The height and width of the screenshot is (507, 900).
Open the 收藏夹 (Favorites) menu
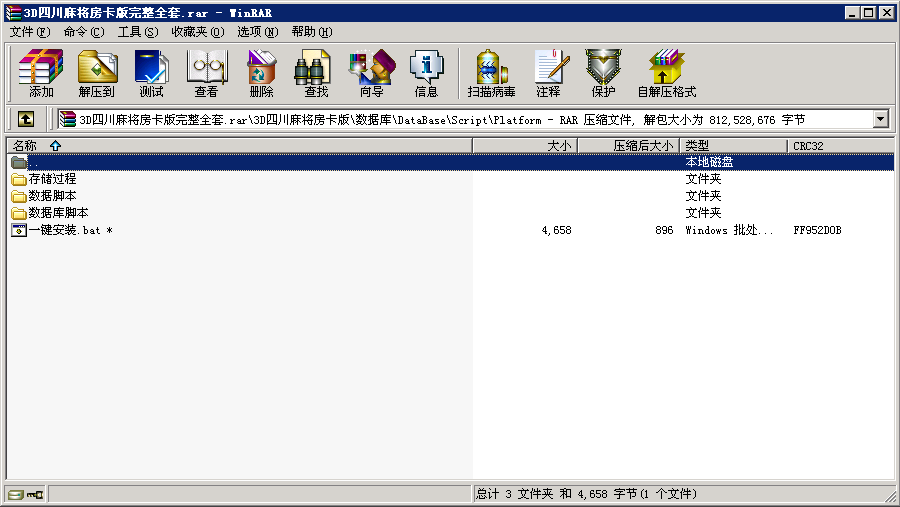197,32
